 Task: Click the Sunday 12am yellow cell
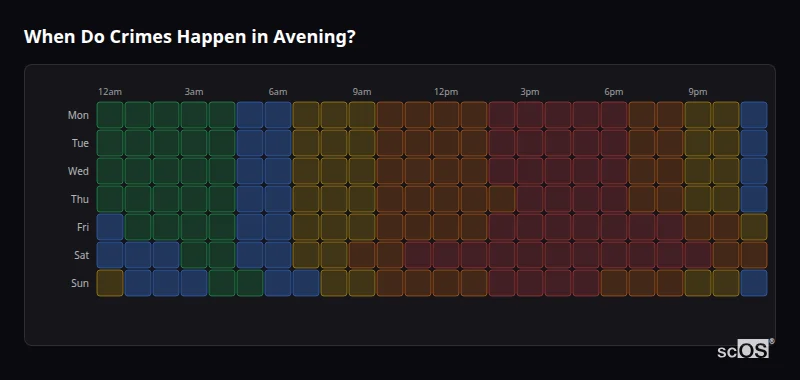(x=110, y=283)
